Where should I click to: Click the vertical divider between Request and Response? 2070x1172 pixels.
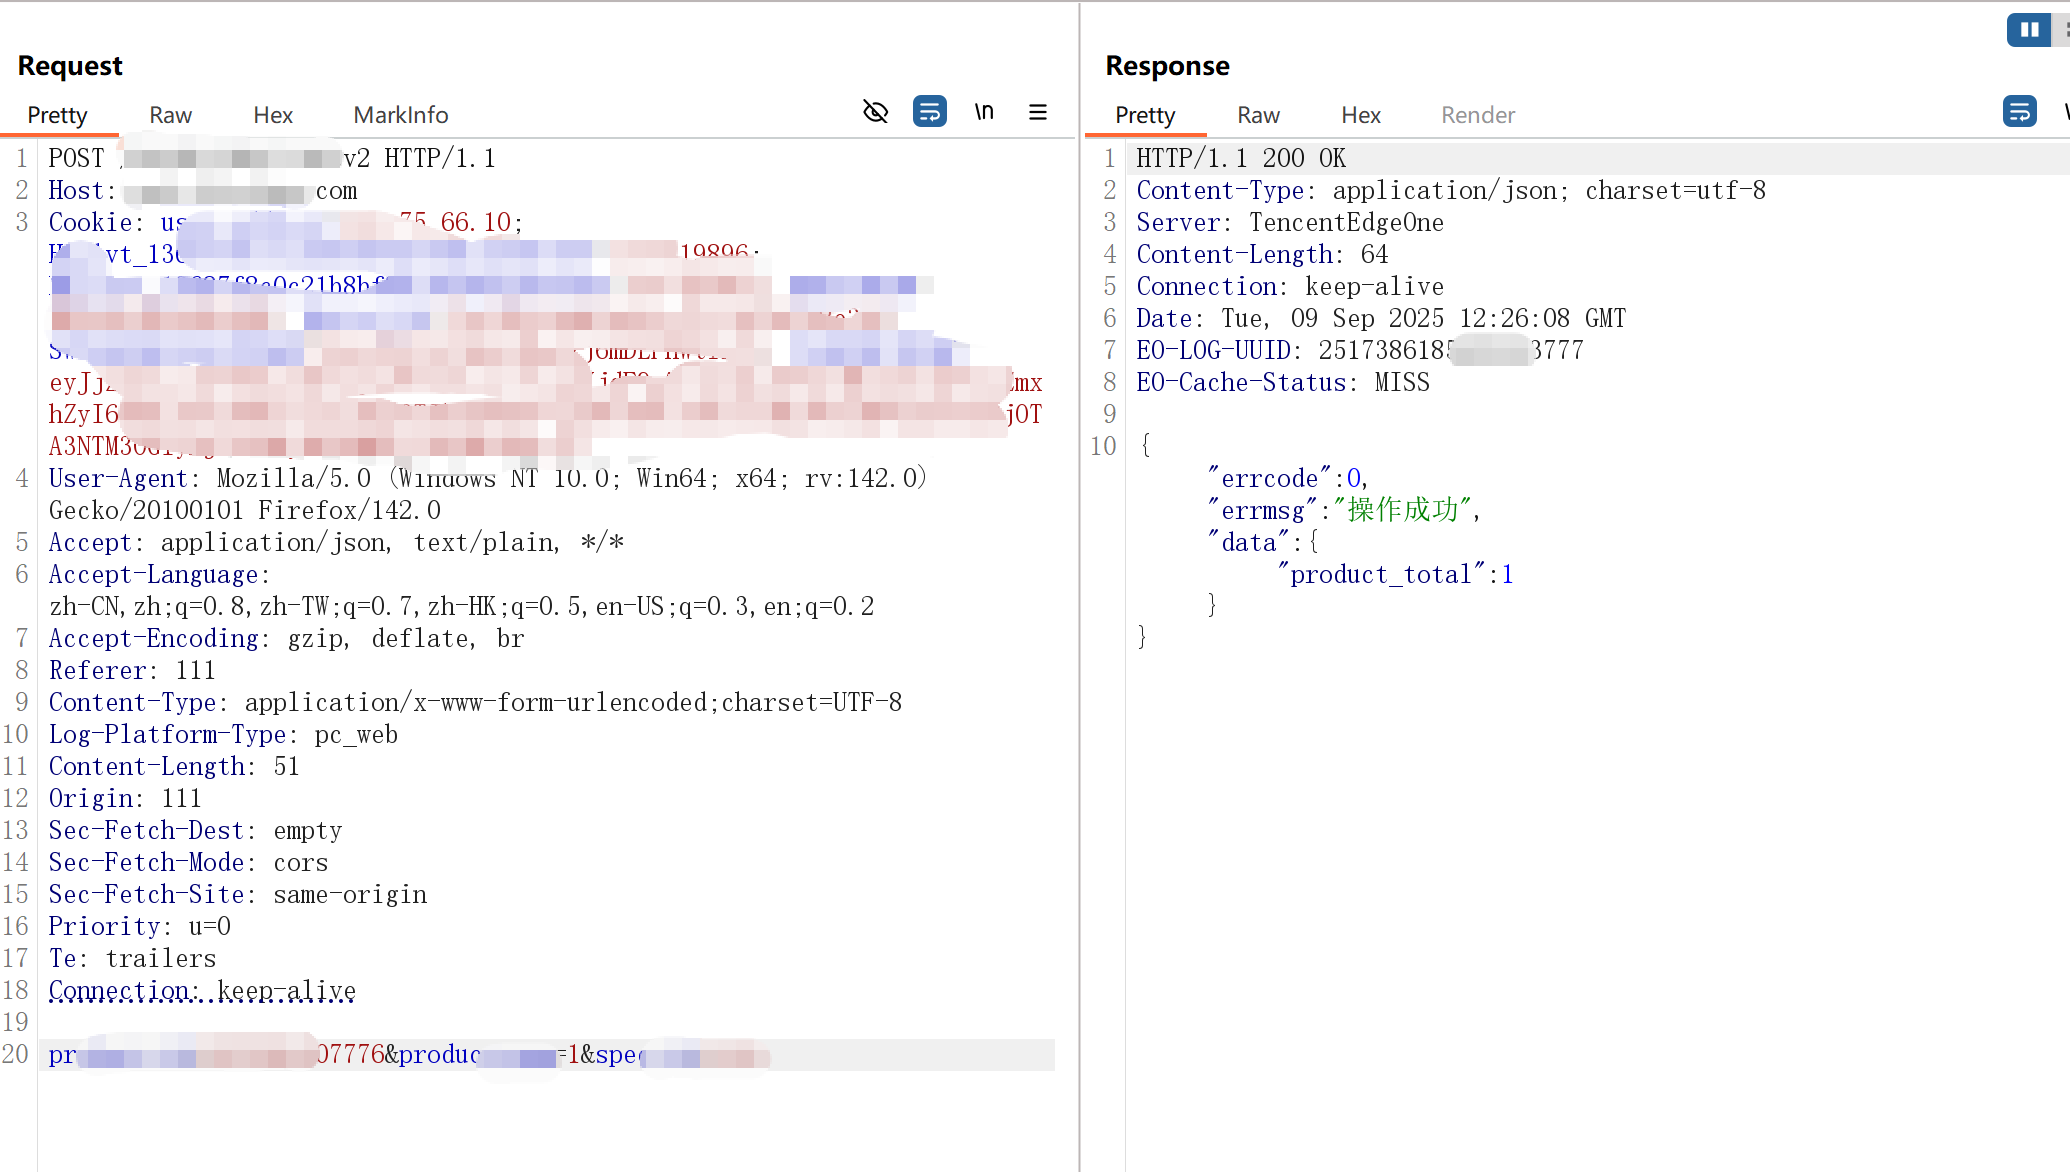point(1080,600)
